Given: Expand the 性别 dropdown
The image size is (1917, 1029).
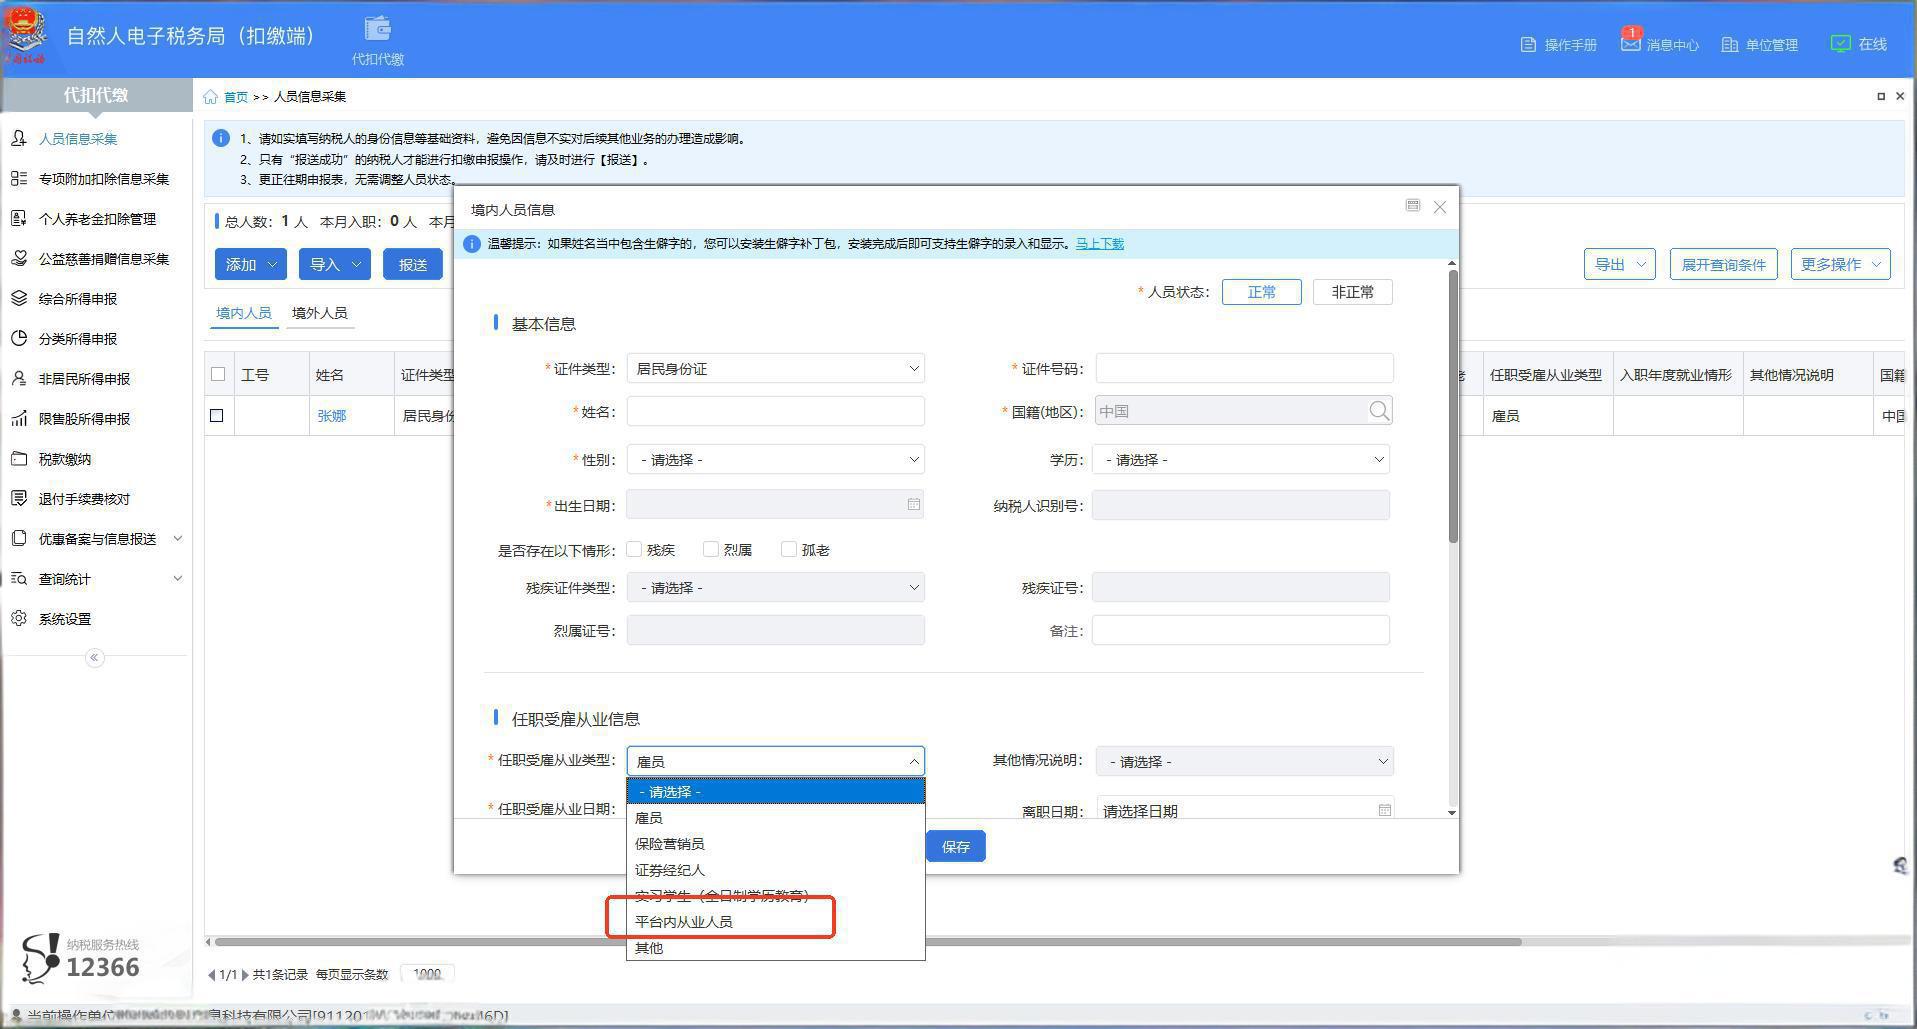Looking at the screenshot, I should coord(775,459).
